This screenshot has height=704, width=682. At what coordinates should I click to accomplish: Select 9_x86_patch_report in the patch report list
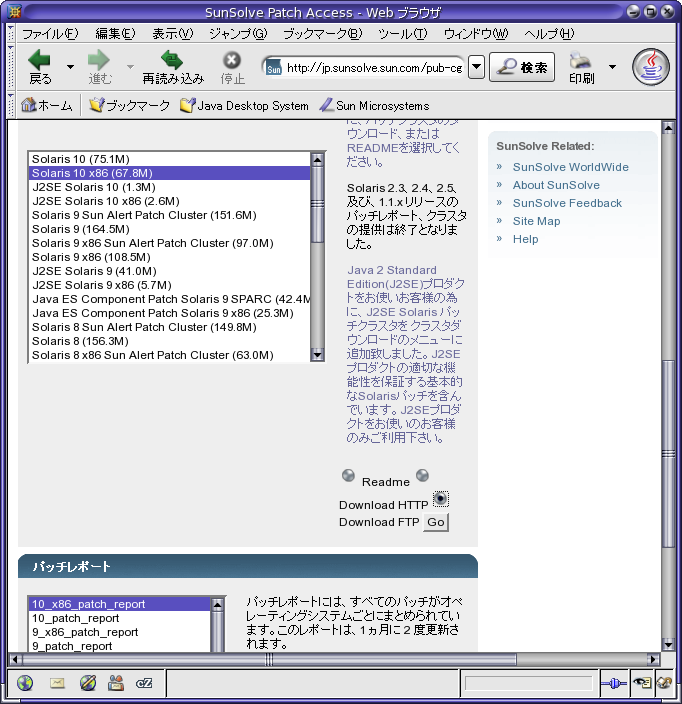click(120, 632)
